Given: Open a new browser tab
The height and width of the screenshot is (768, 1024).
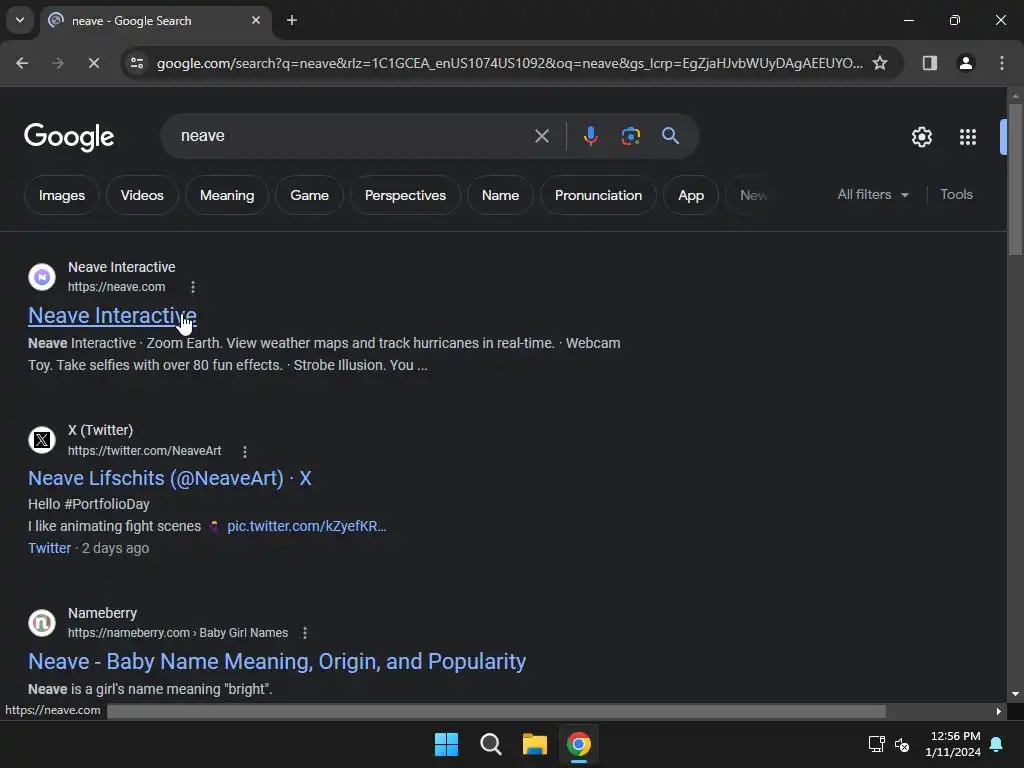Looking at the screenshot, I should pyautogui.click(x=292, y=20).
